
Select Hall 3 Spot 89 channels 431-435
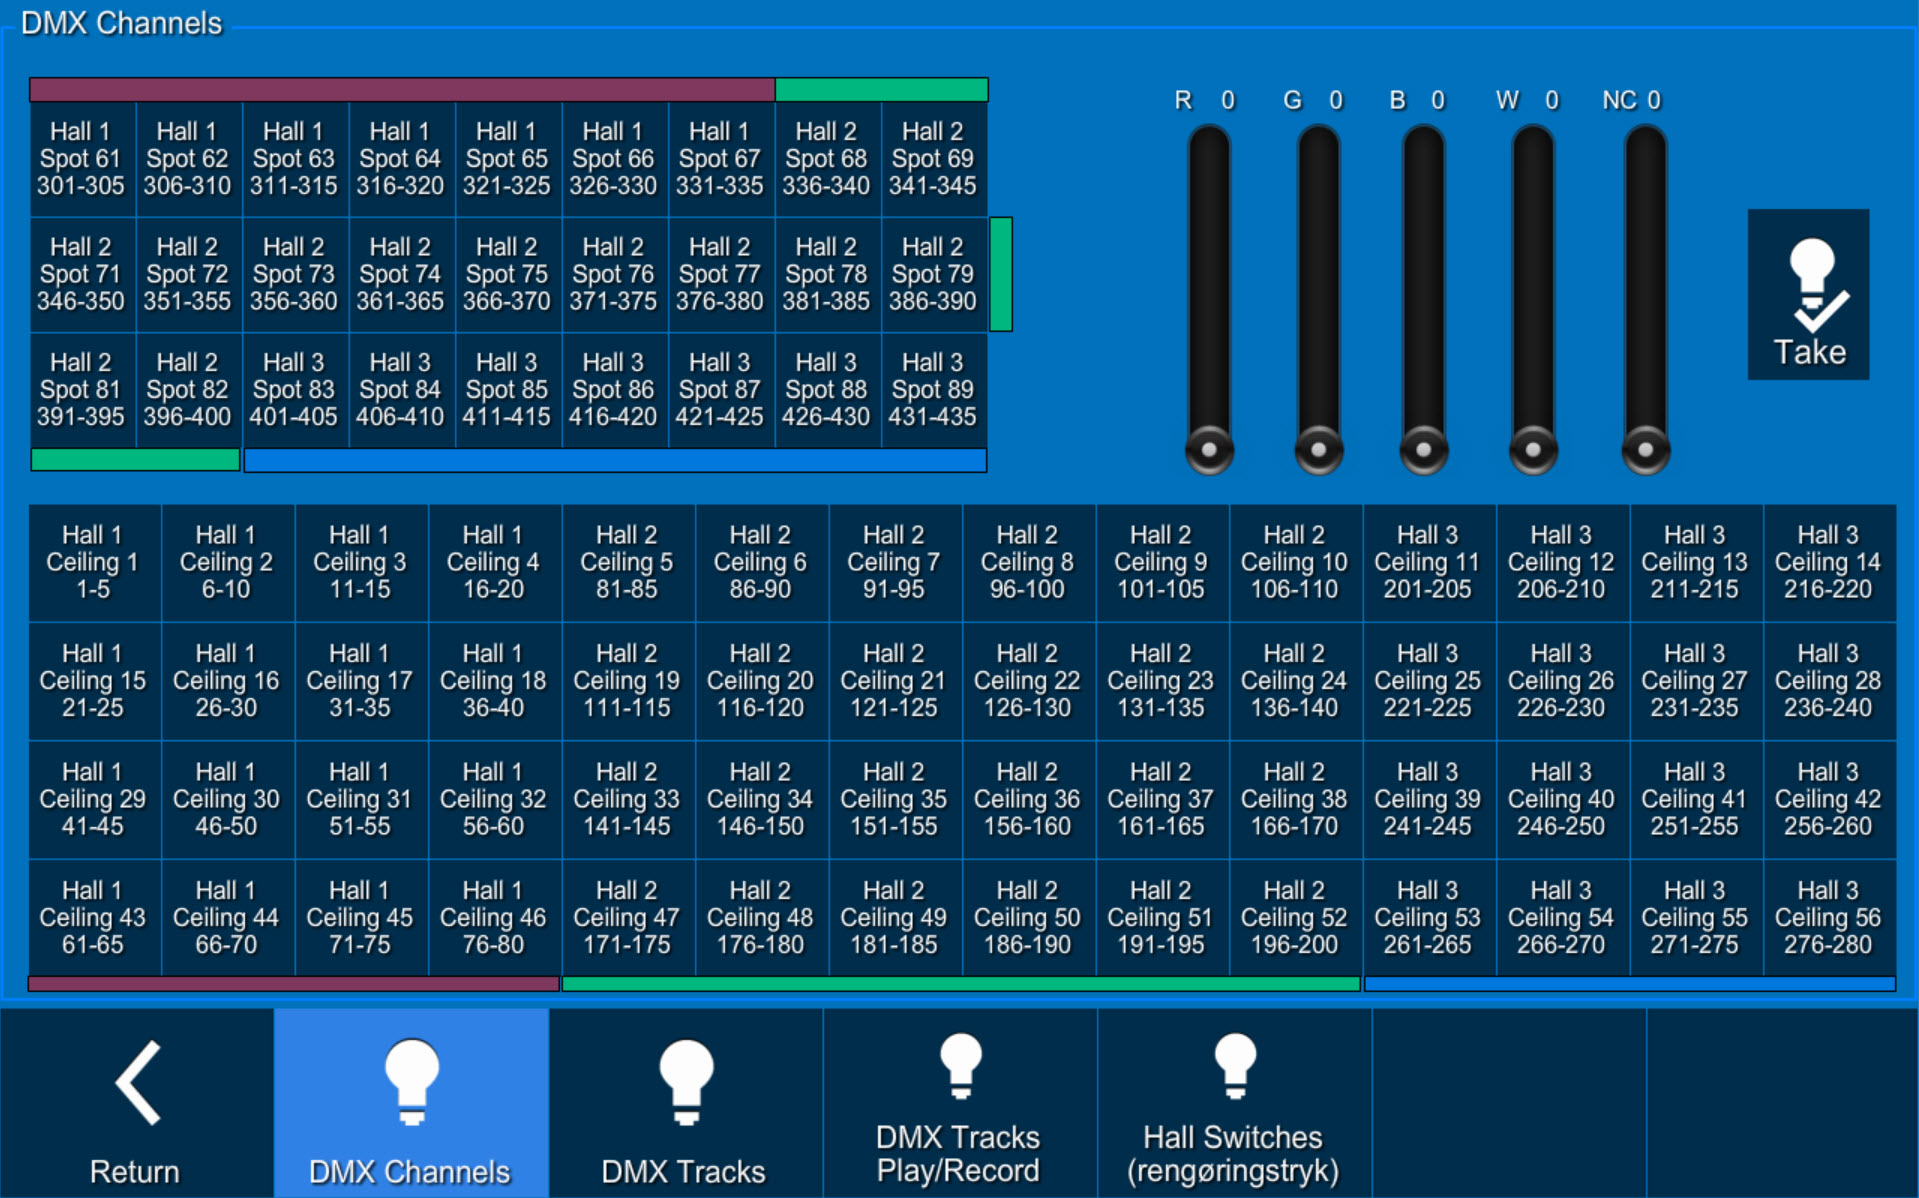pos(933,390)
